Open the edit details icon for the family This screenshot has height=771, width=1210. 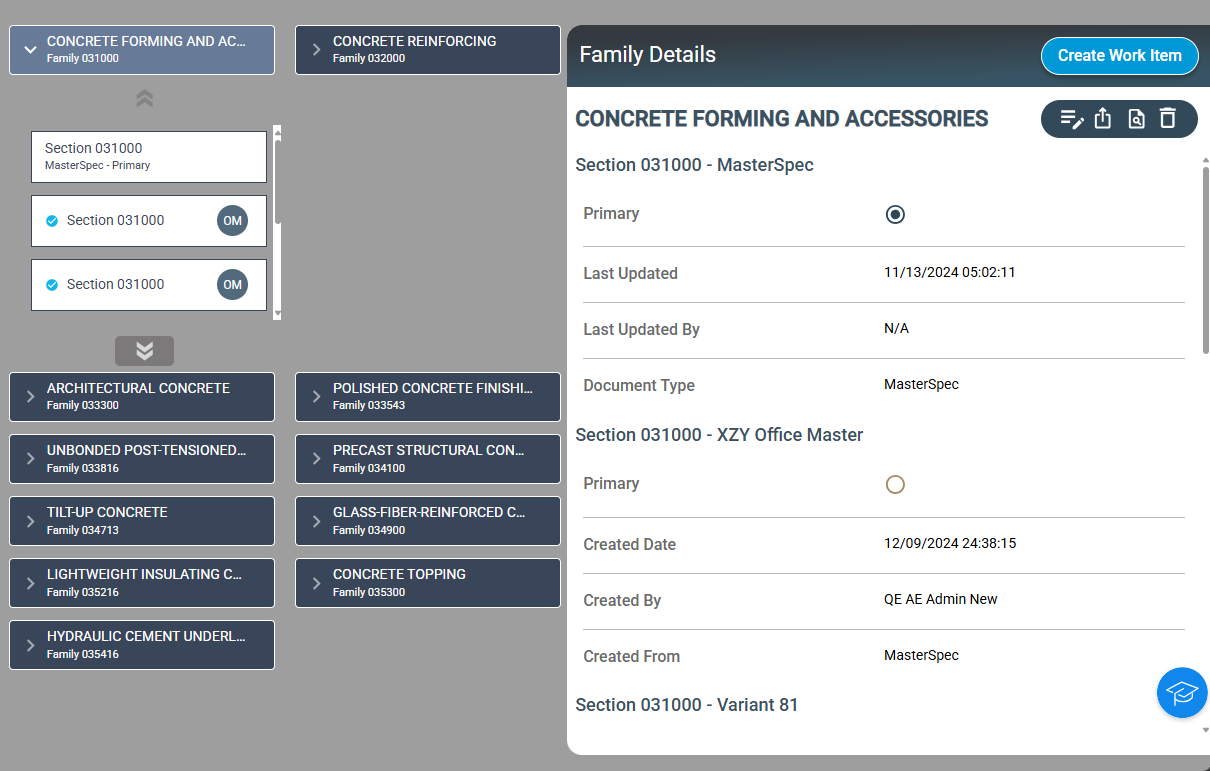pyautogui.click(x=1071, y=119)
